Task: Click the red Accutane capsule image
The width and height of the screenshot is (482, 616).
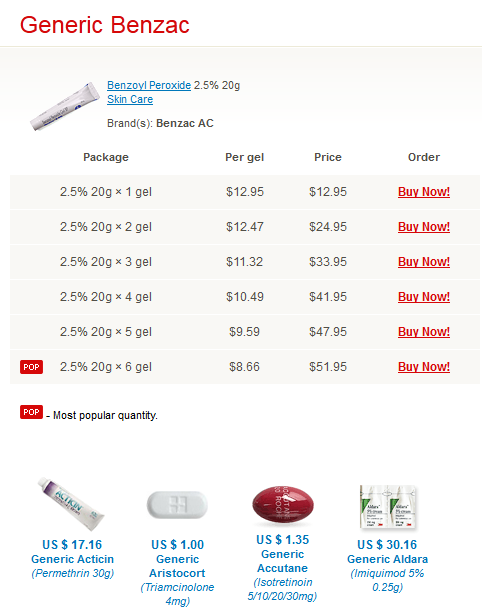Action: tap(283, 505)
